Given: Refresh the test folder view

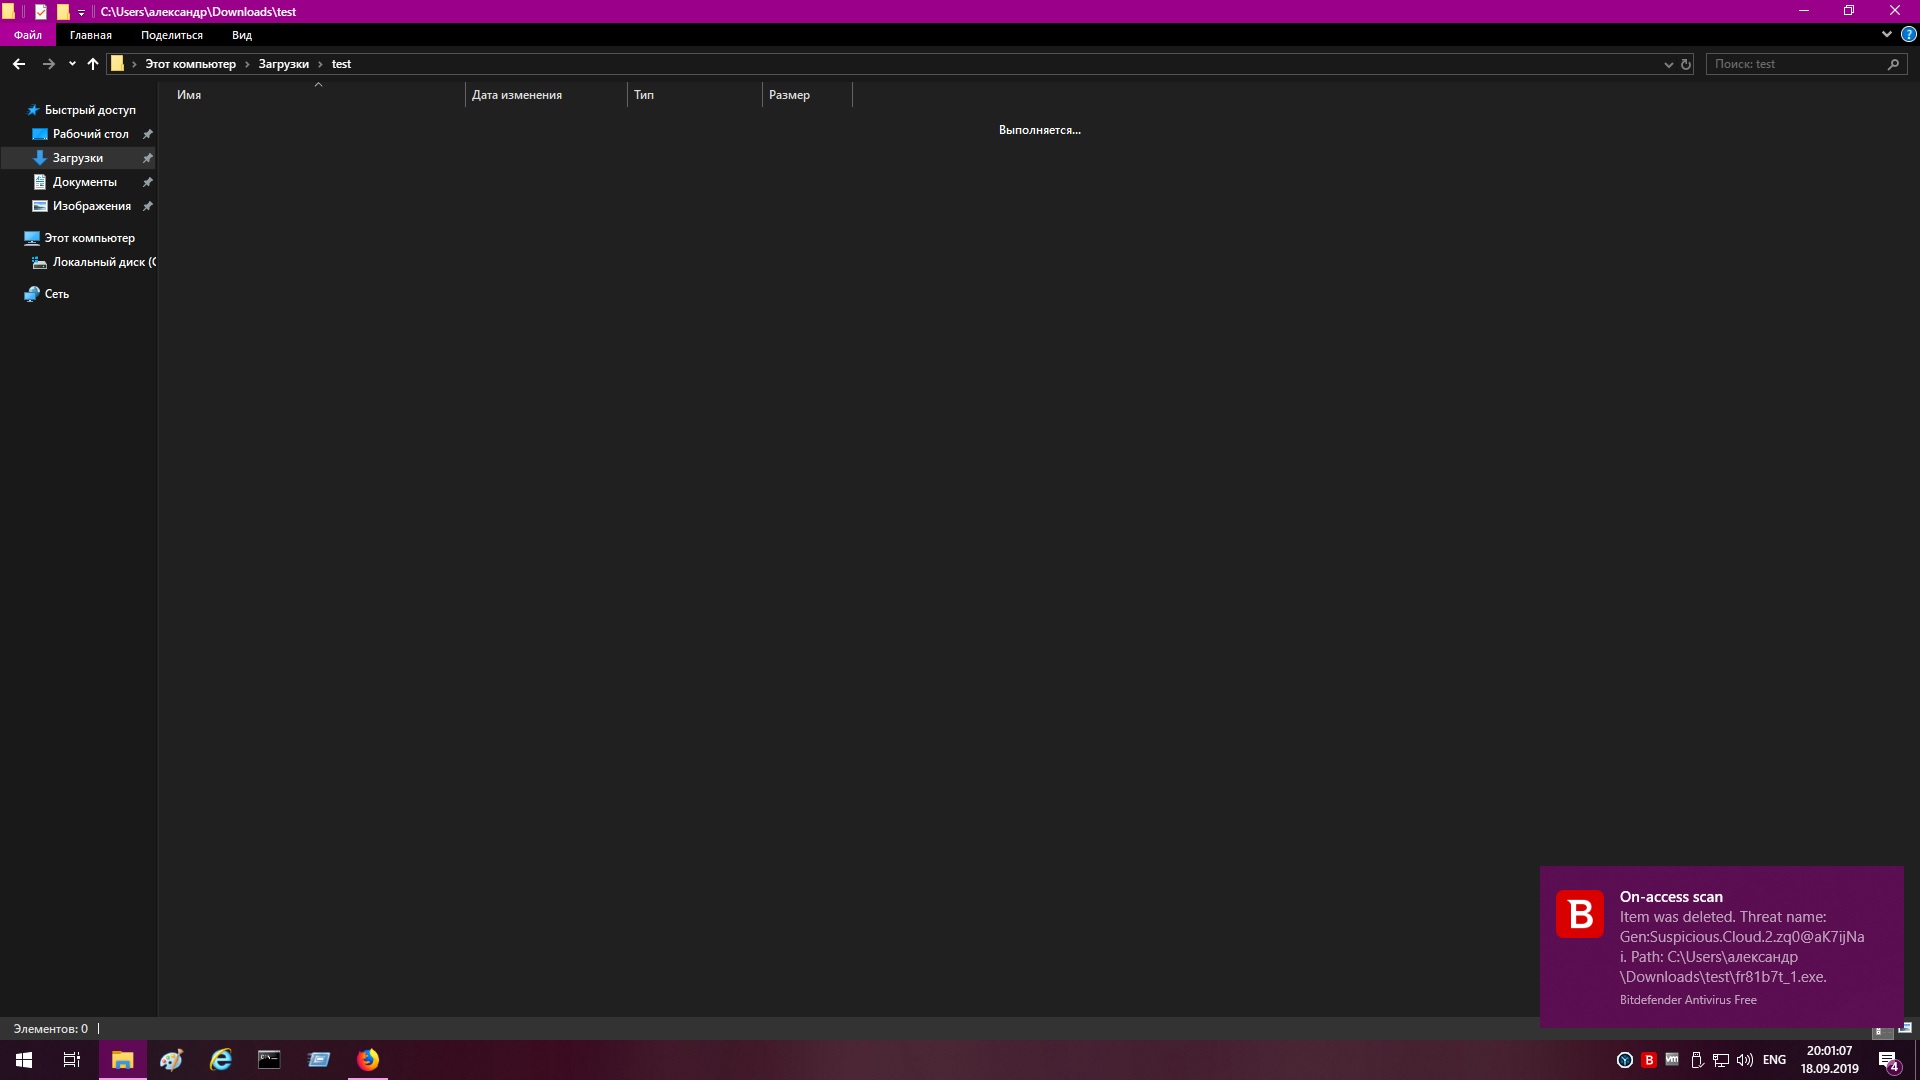Looking at the screenshot, I should 1686,64.
